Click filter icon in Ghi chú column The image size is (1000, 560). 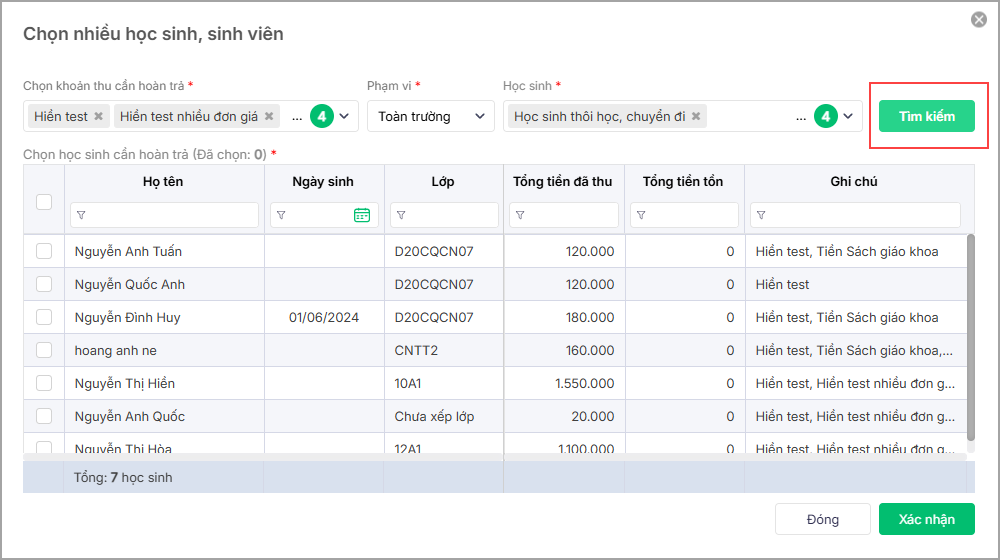761,215
